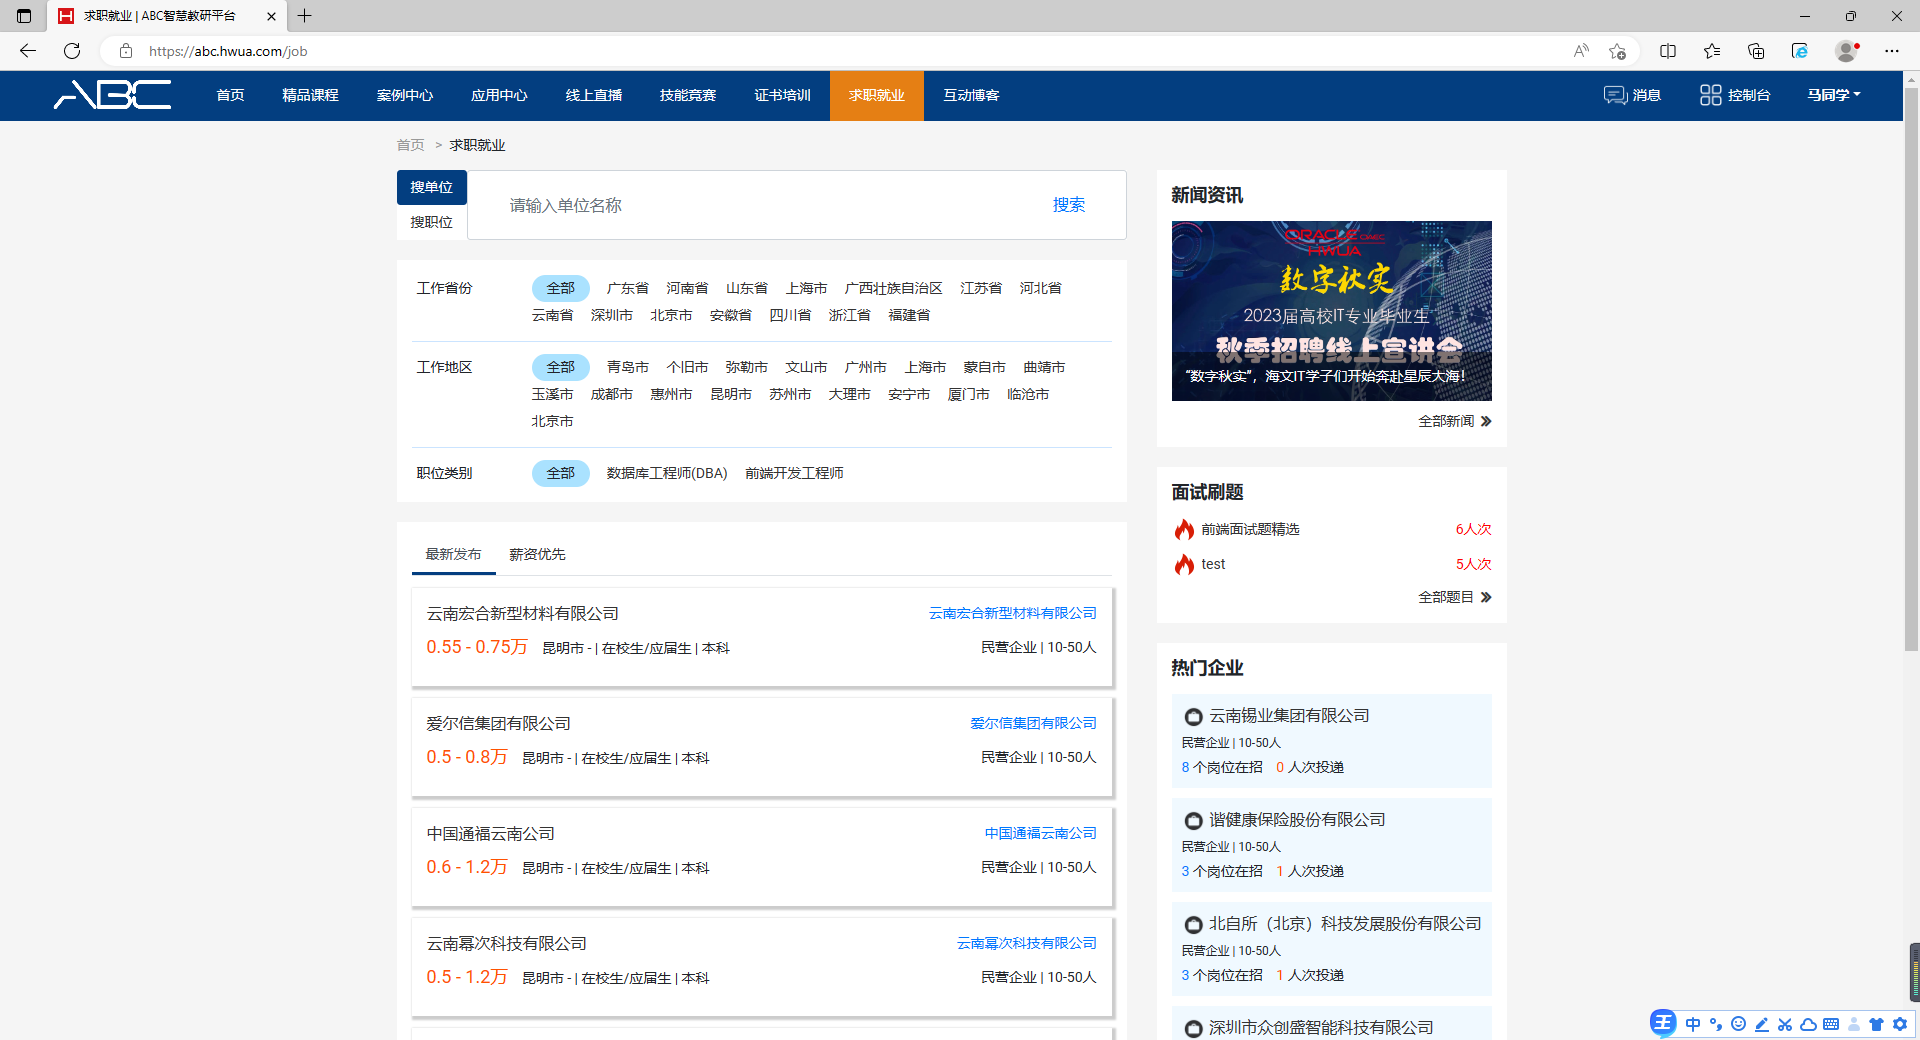Select 数据库工程师(DBA) job category

(x=667, y=473)
